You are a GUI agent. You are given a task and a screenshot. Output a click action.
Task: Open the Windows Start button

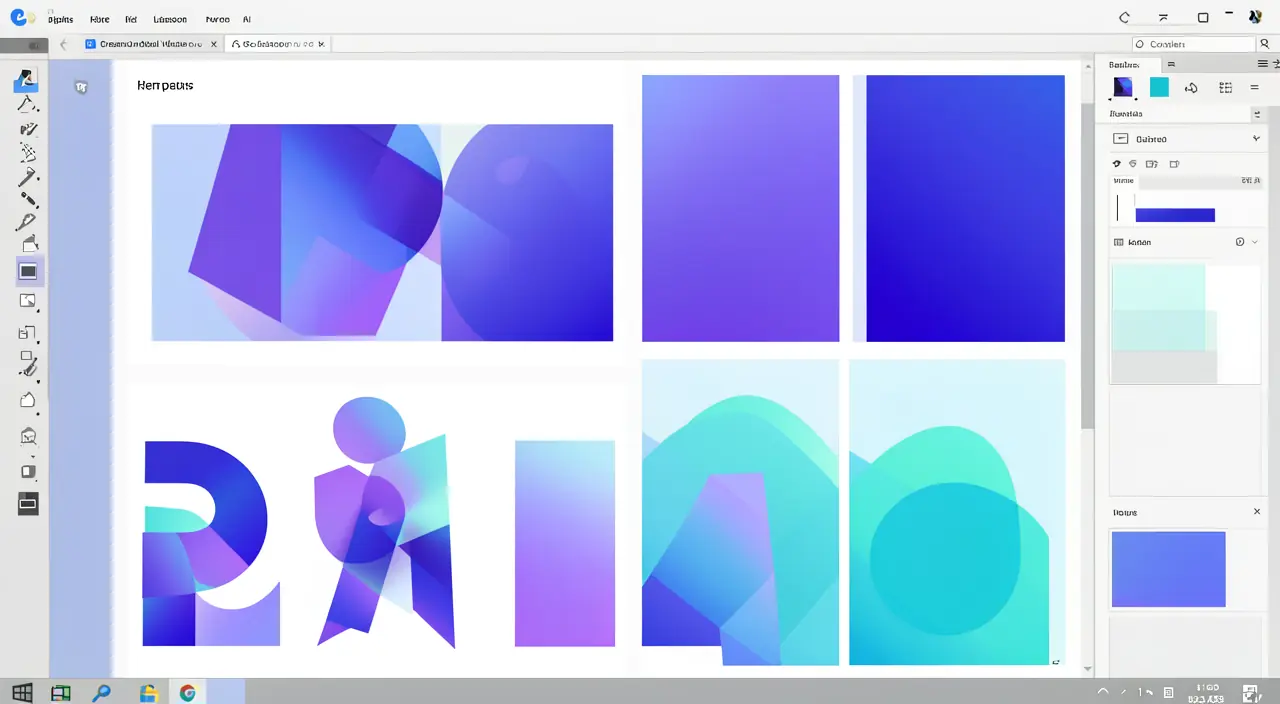pyautogui.click(x=22, y=692)
